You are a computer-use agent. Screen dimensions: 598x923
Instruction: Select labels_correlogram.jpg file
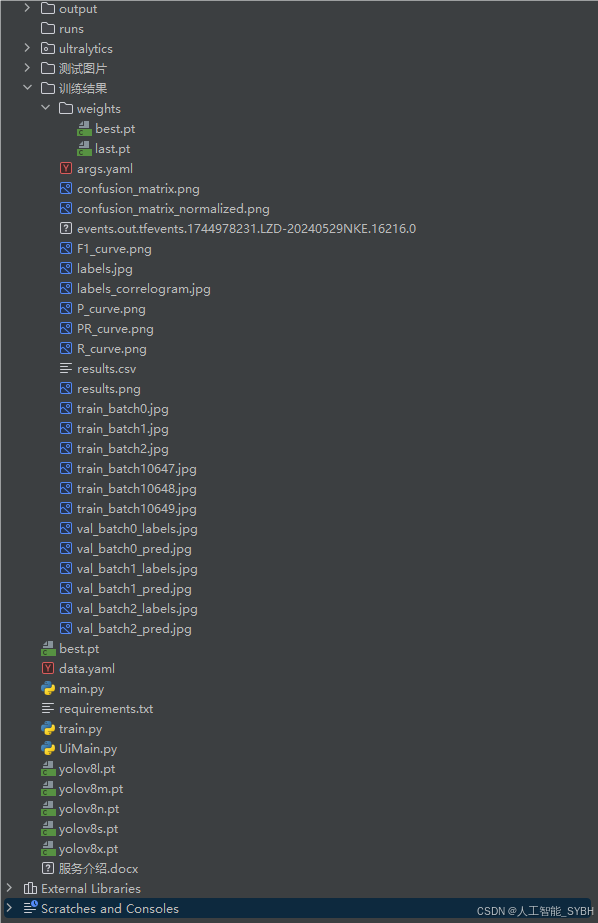(x=144, y=289)
